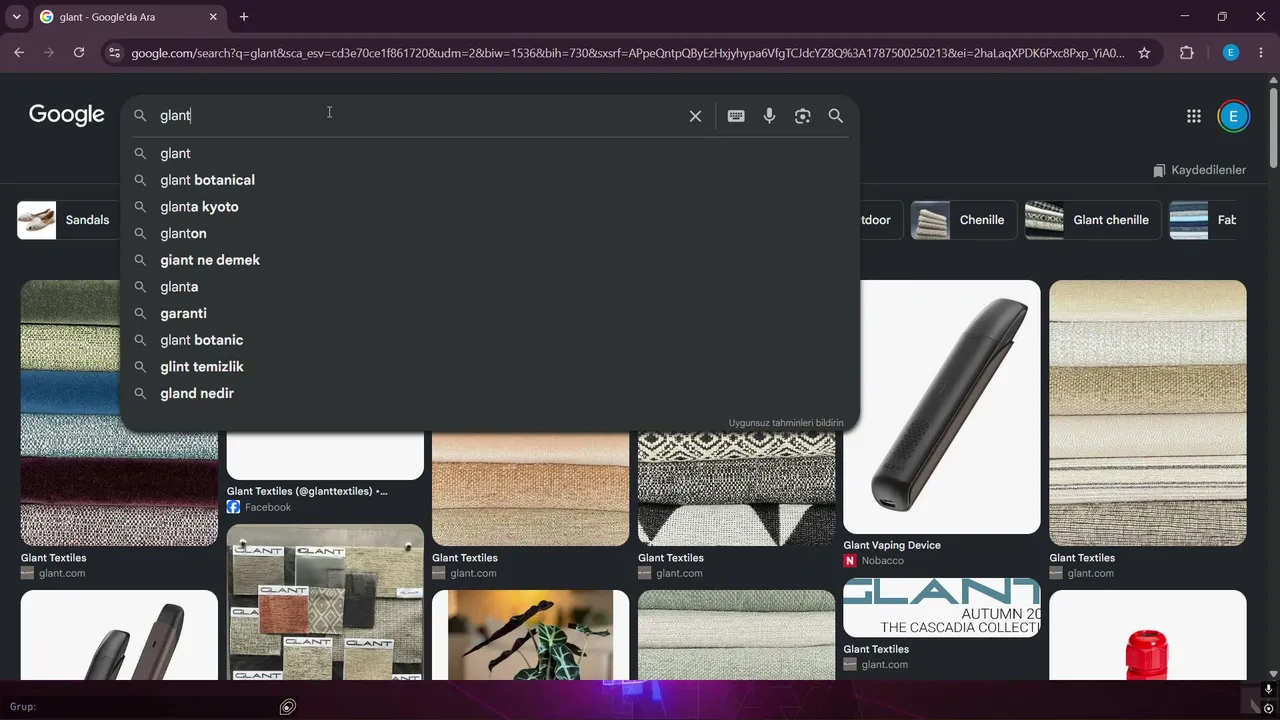Pick the 'gland nedir' suggestion
The width and height of the screenshot is (1280, 720).
tap(490, 393)
